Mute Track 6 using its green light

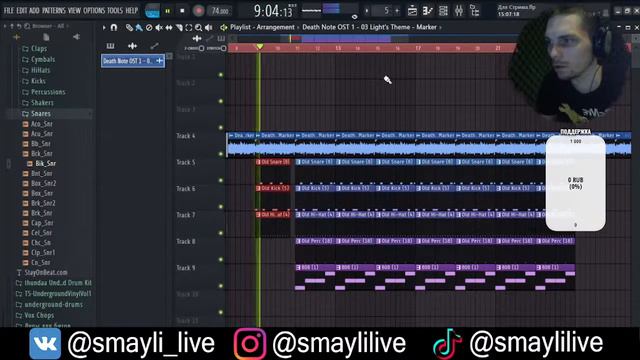[x=221, y=207]
